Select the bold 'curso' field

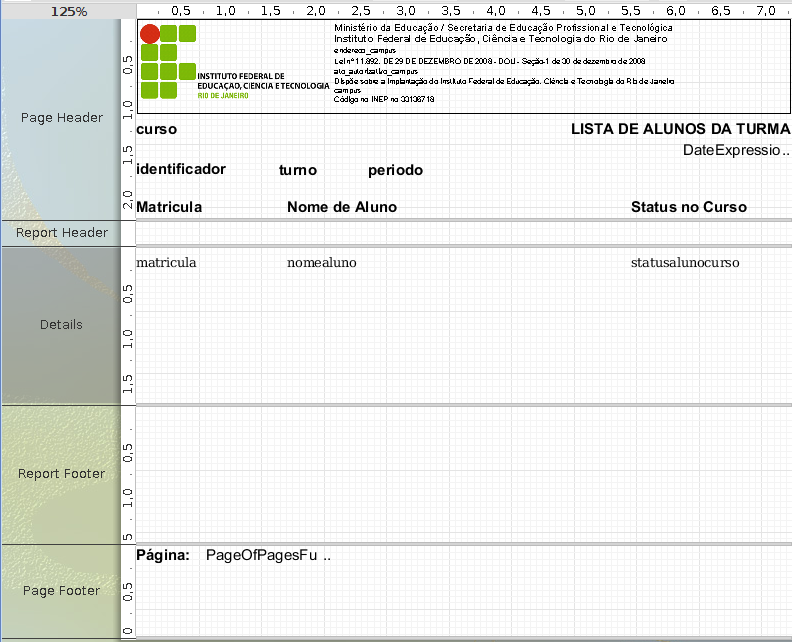[157, 130]
